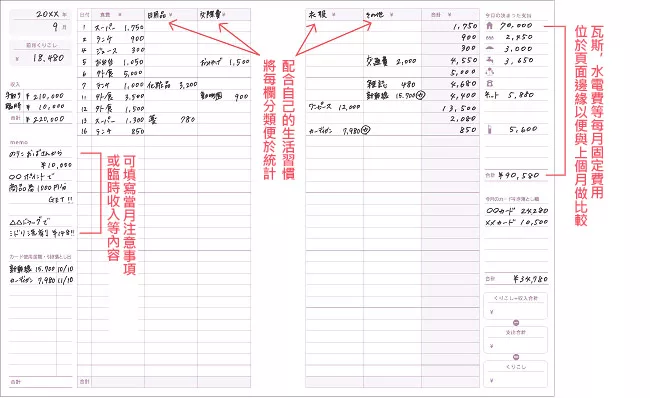Click the circled mark next to 7,980

pyautogui.click(x=366, y=130)
